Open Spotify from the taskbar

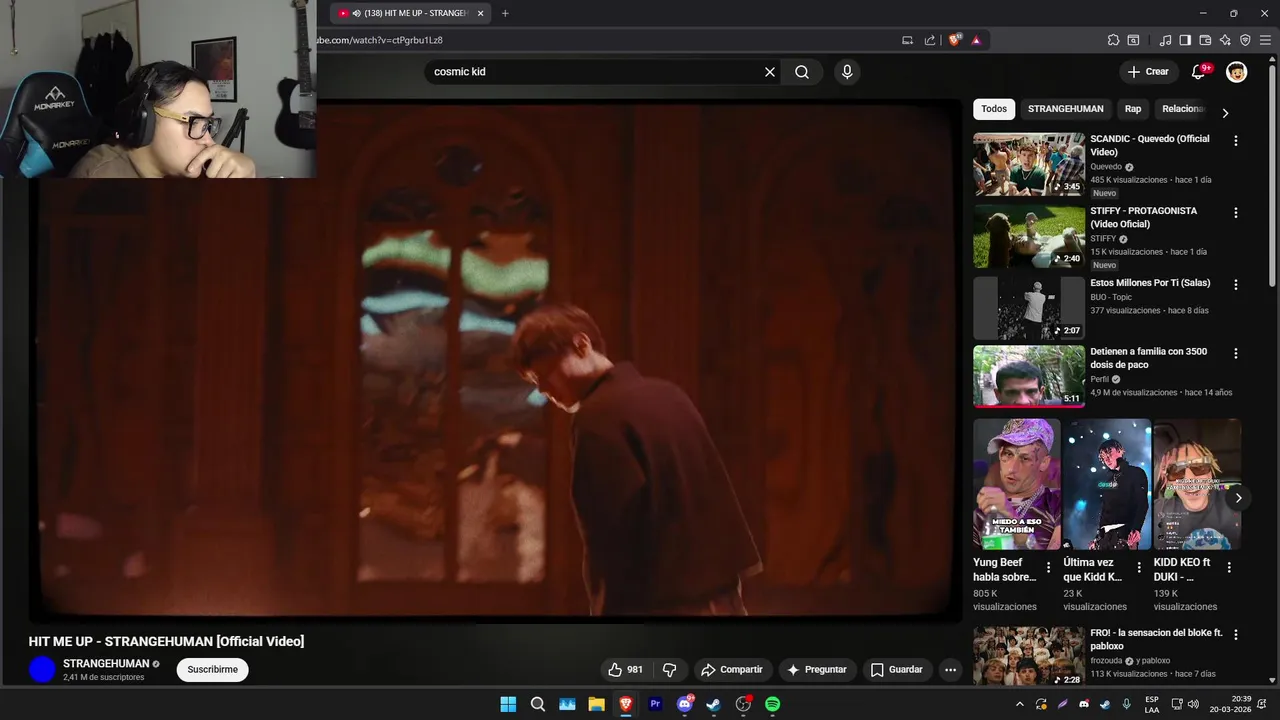point(772,704)
